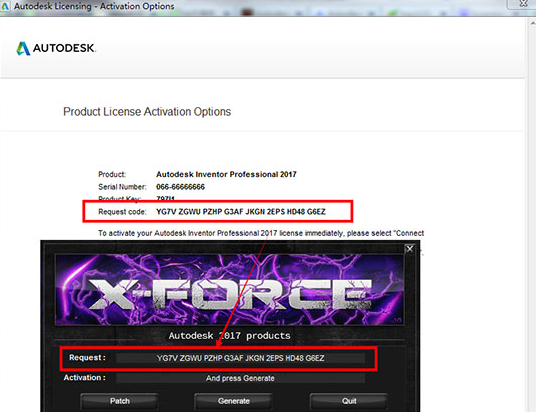
Task: Click the Patch button
Action: (x=120, y=401)
